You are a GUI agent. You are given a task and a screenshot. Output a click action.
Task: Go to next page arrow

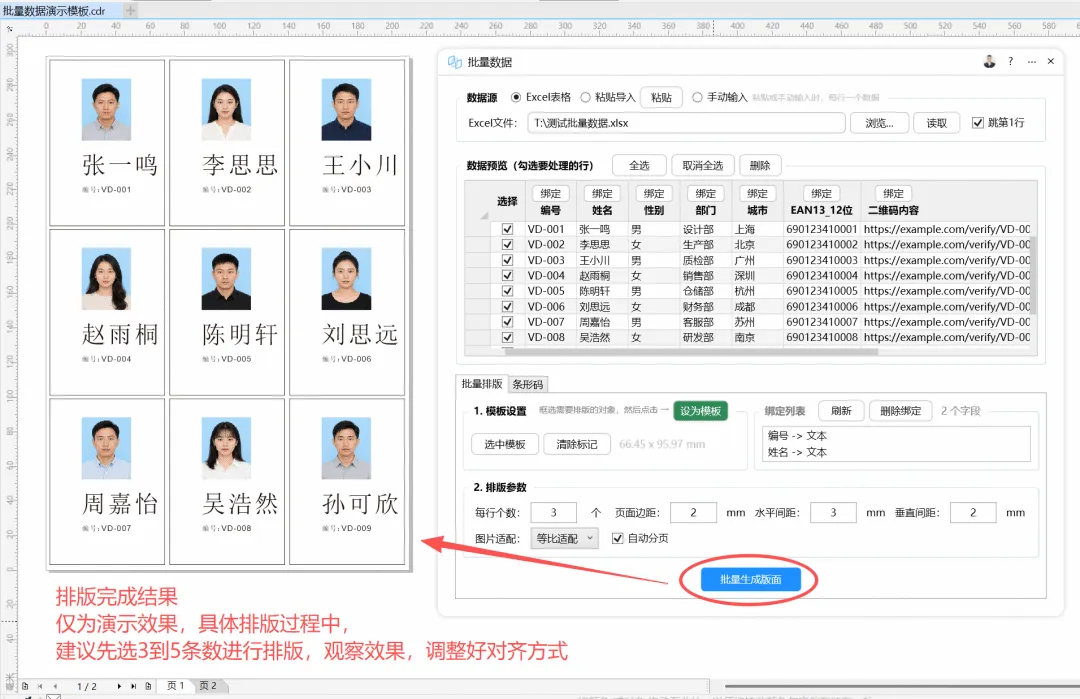coord(119,686)
